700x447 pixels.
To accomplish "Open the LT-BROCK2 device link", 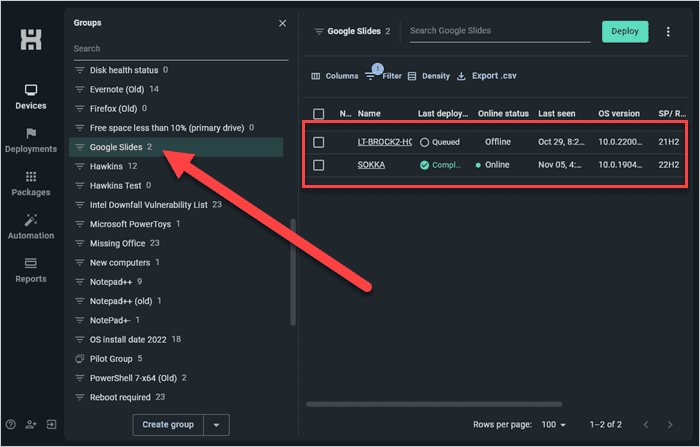I will pyautogui.click(x=384, y=142).
